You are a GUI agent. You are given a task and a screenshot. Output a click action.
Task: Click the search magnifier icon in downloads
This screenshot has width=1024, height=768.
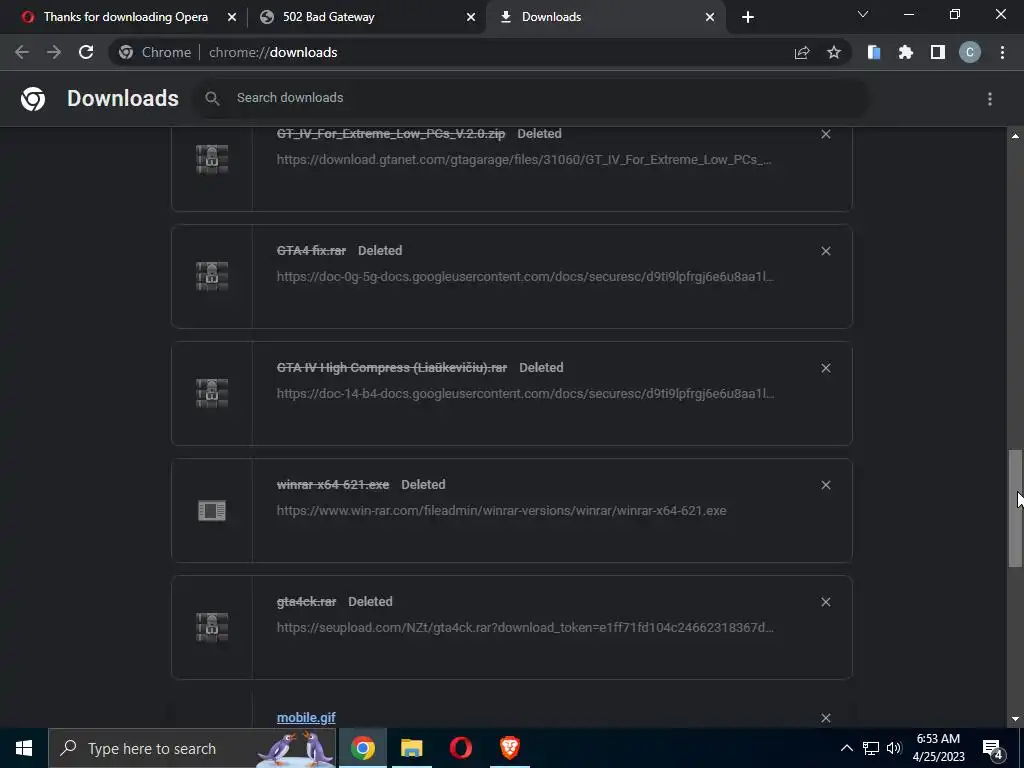(212, 98)
